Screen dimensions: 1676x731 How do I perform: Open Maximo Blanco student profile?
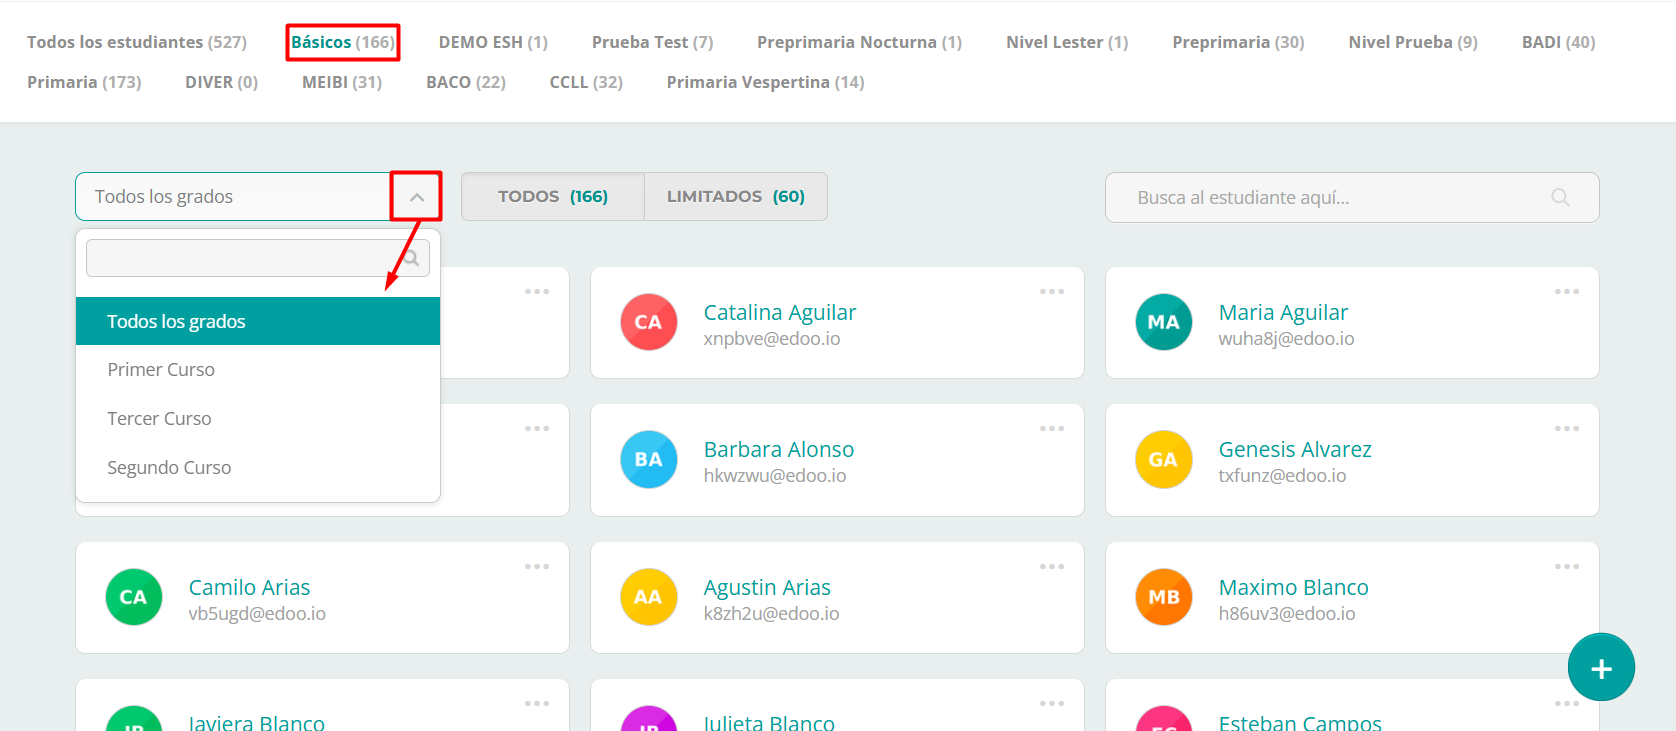(x=1294, y=587)
